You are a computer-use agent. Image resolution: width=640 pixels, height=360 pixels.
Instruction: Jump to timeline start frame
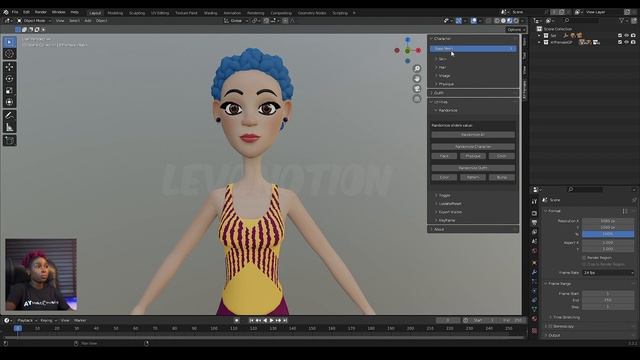point(251,320)
